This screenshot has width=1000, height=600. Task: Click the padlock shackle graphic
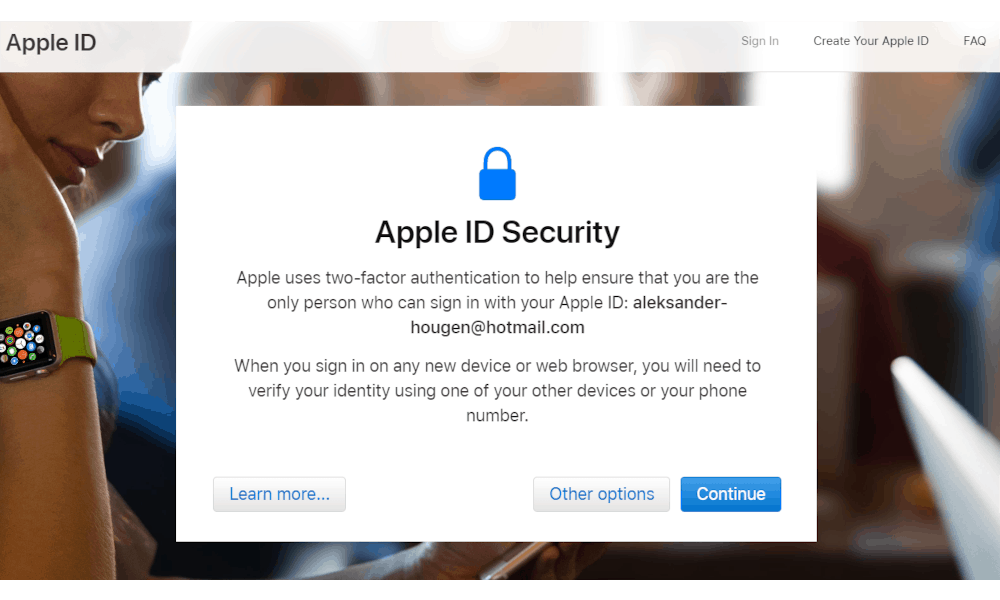497,158
